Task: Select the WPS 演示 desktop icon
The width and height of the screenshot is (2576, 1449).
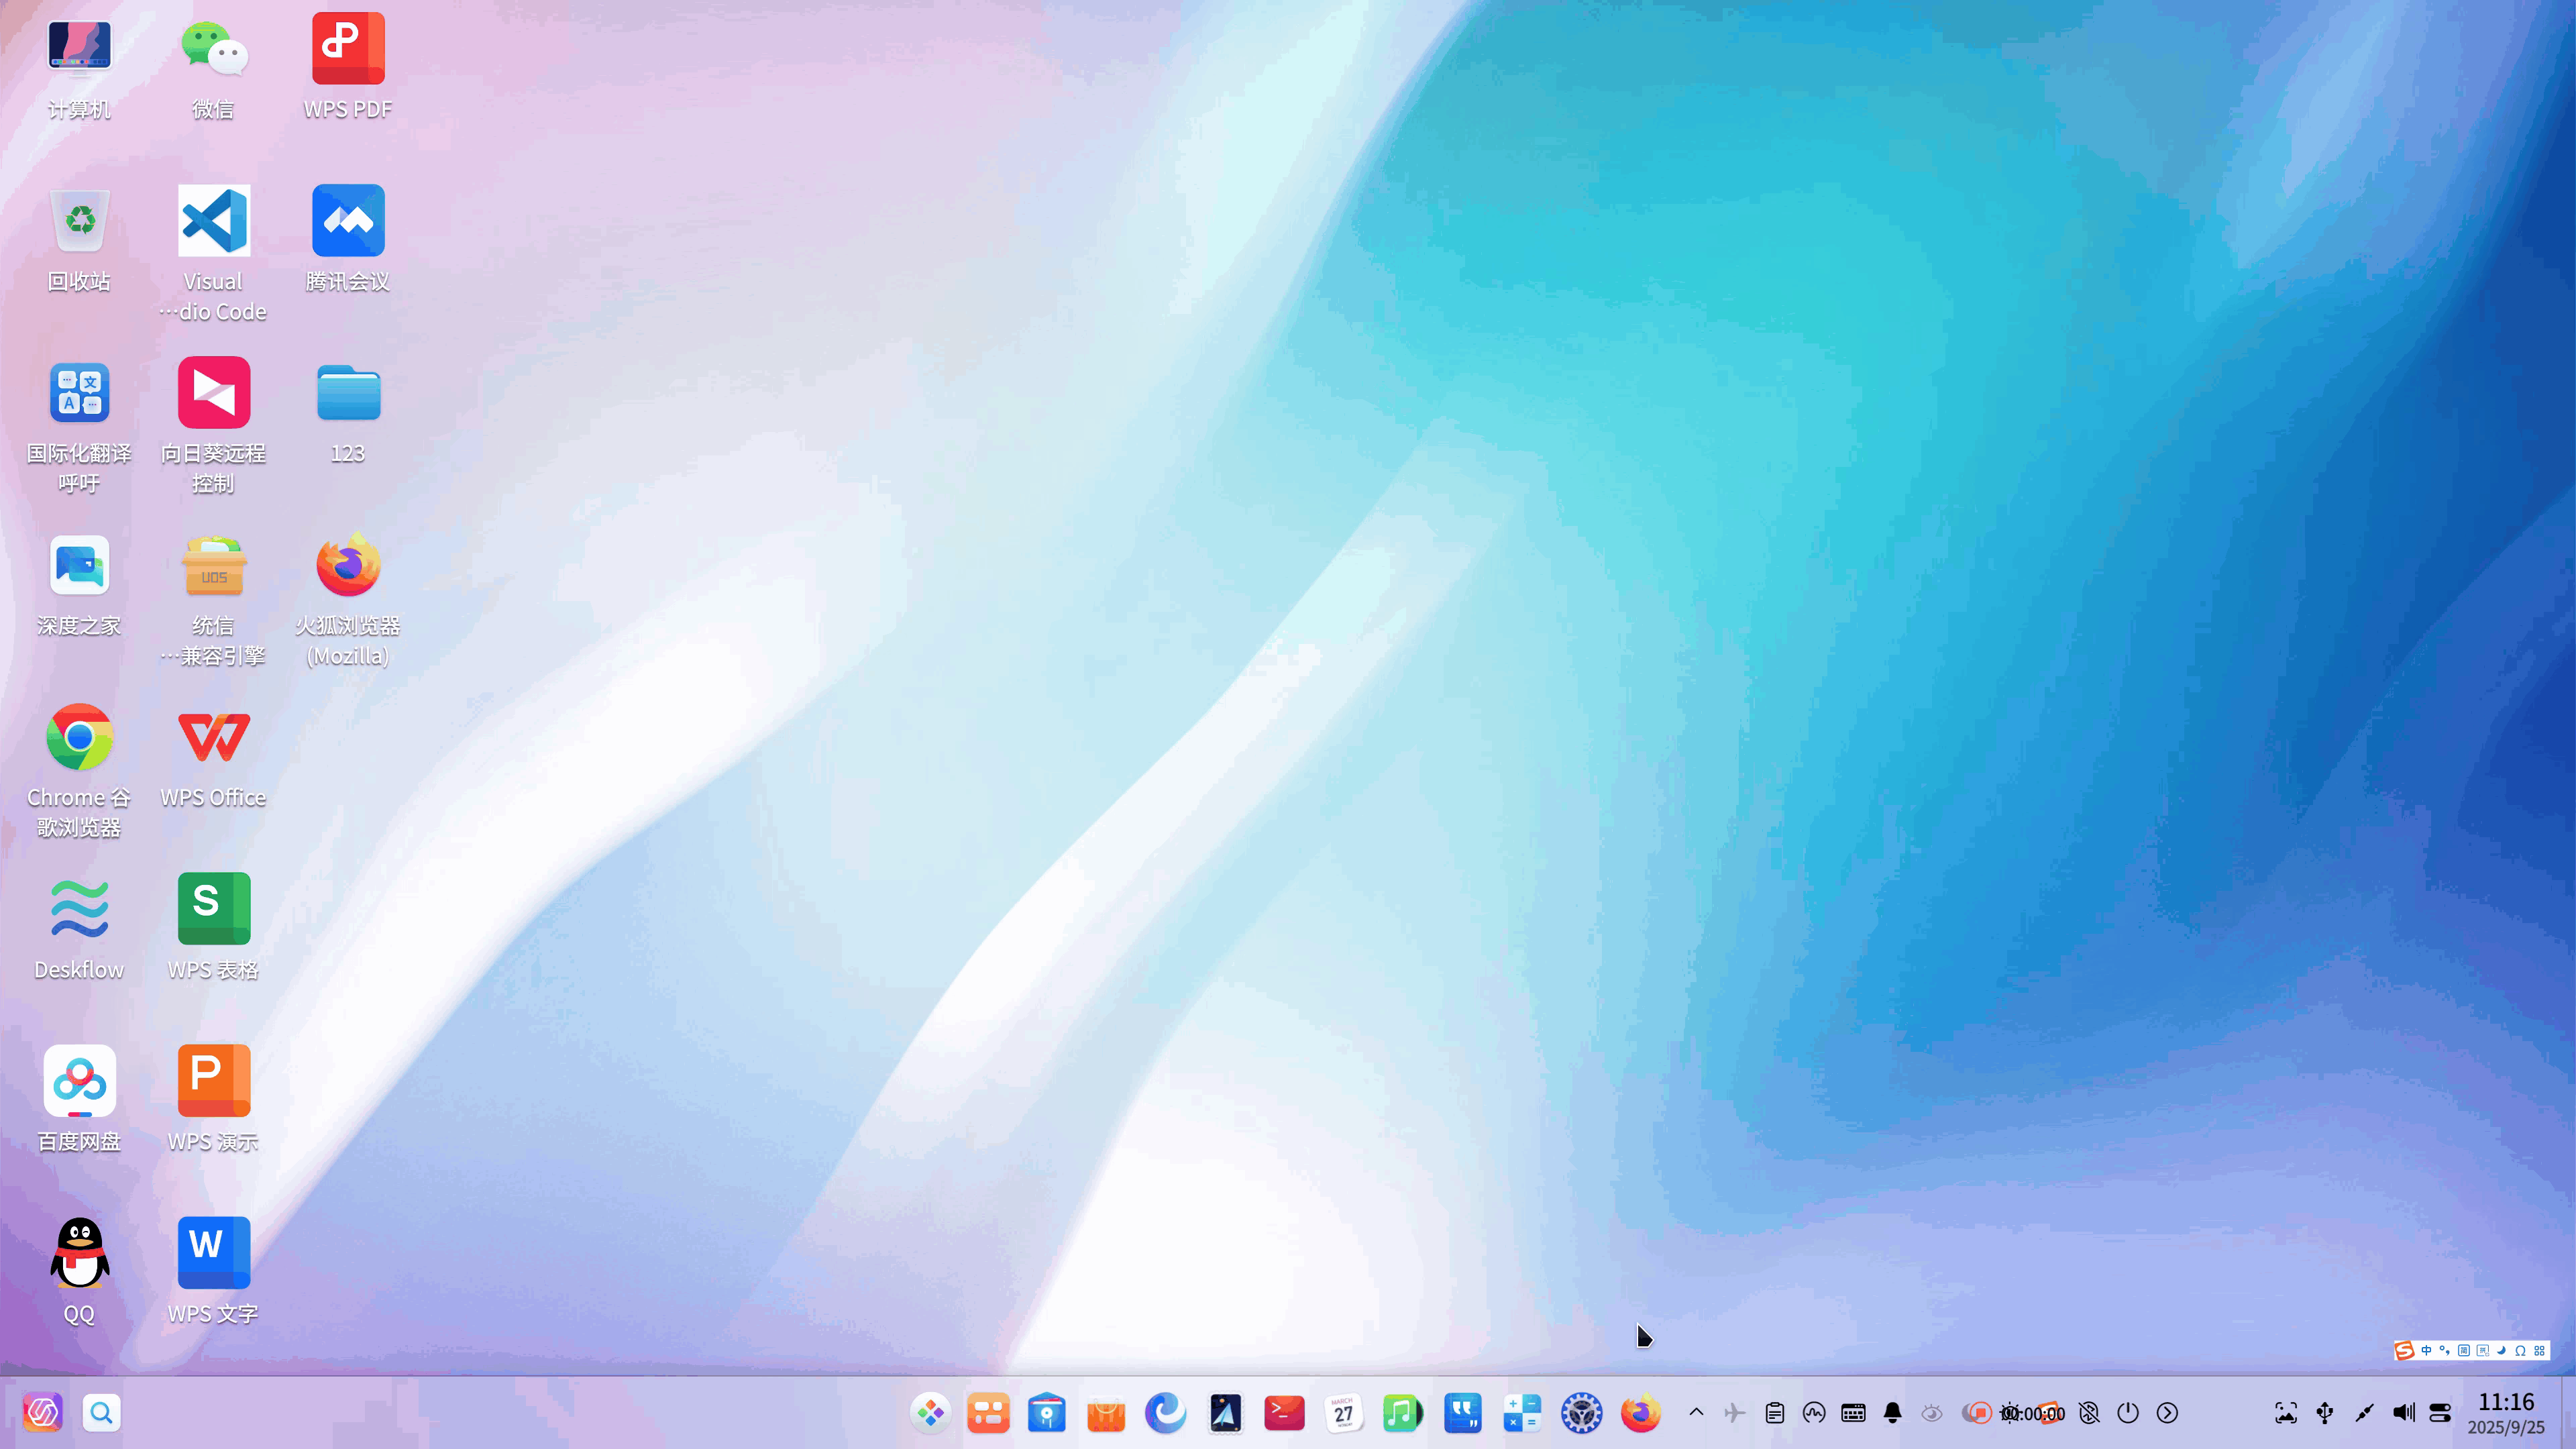Action: (213, 1081)
